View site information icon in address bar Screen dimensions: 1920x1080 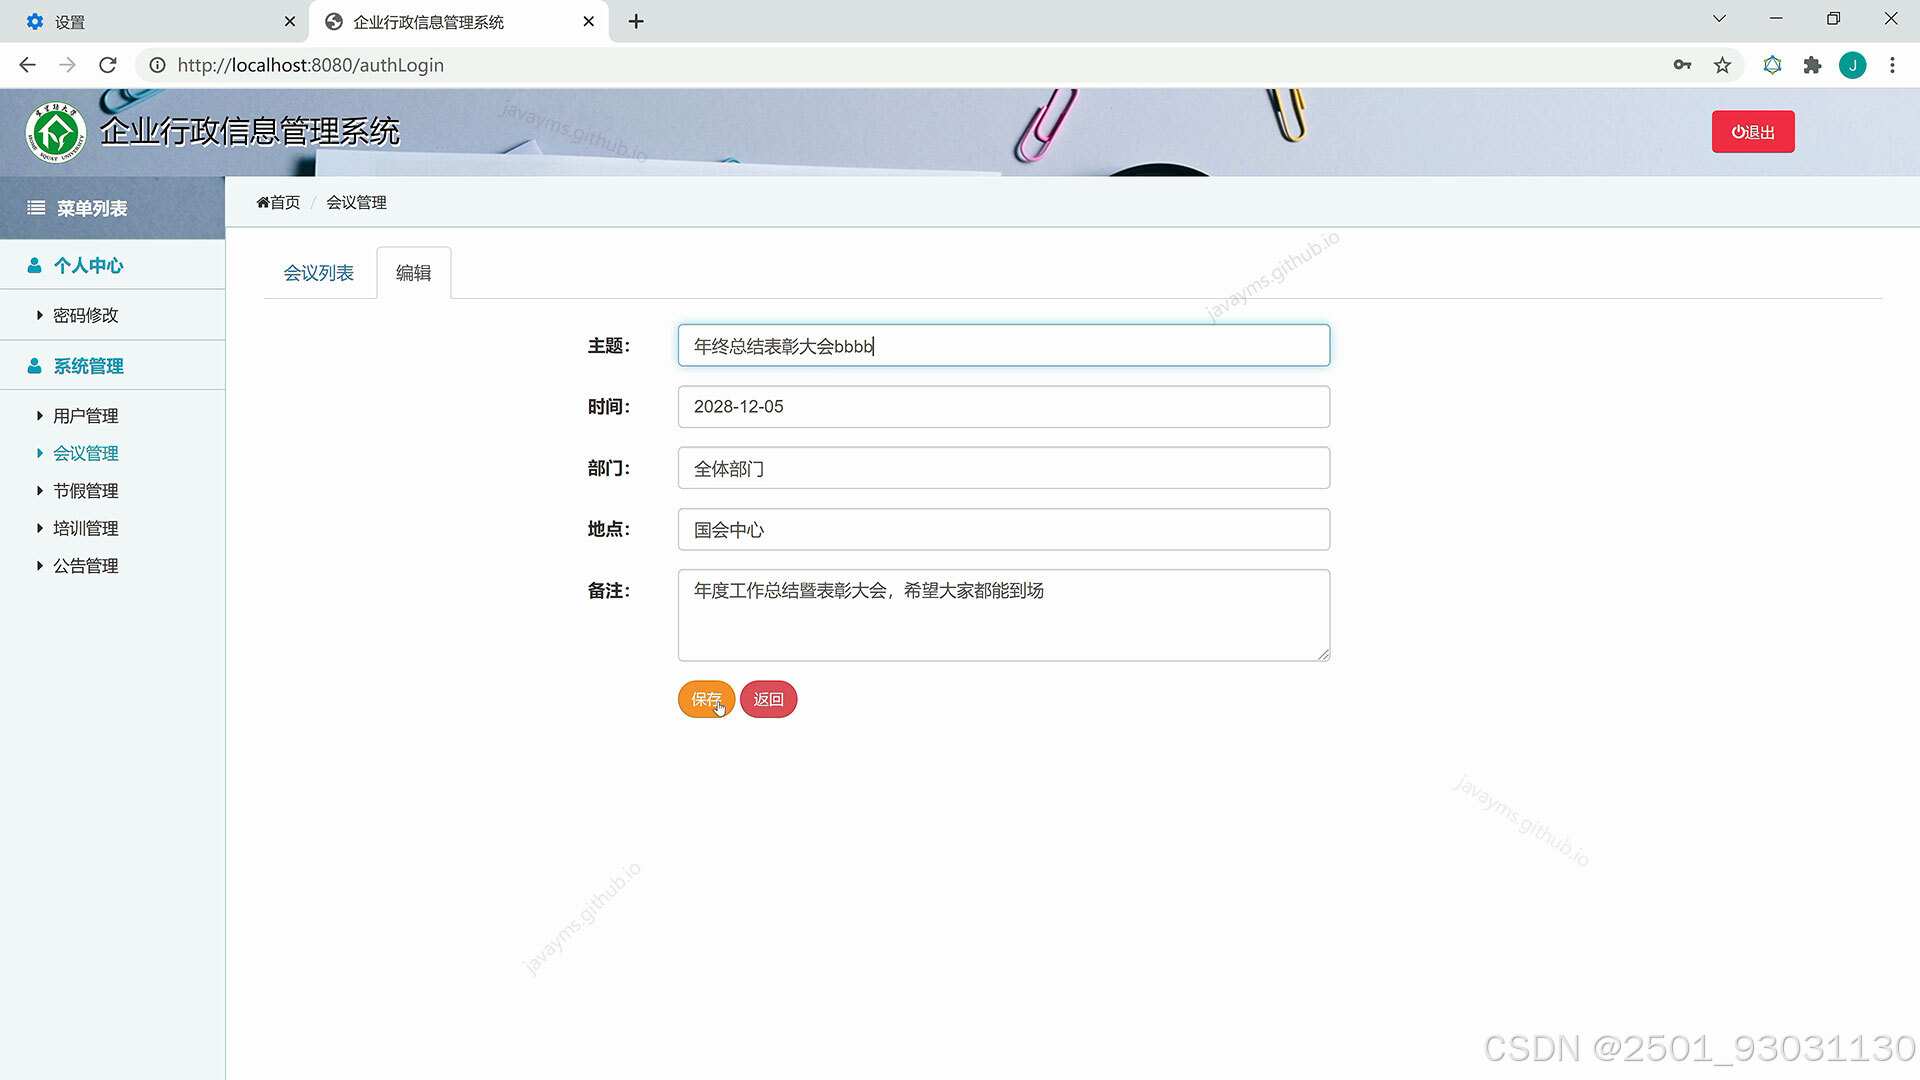(x=157, y=65)
